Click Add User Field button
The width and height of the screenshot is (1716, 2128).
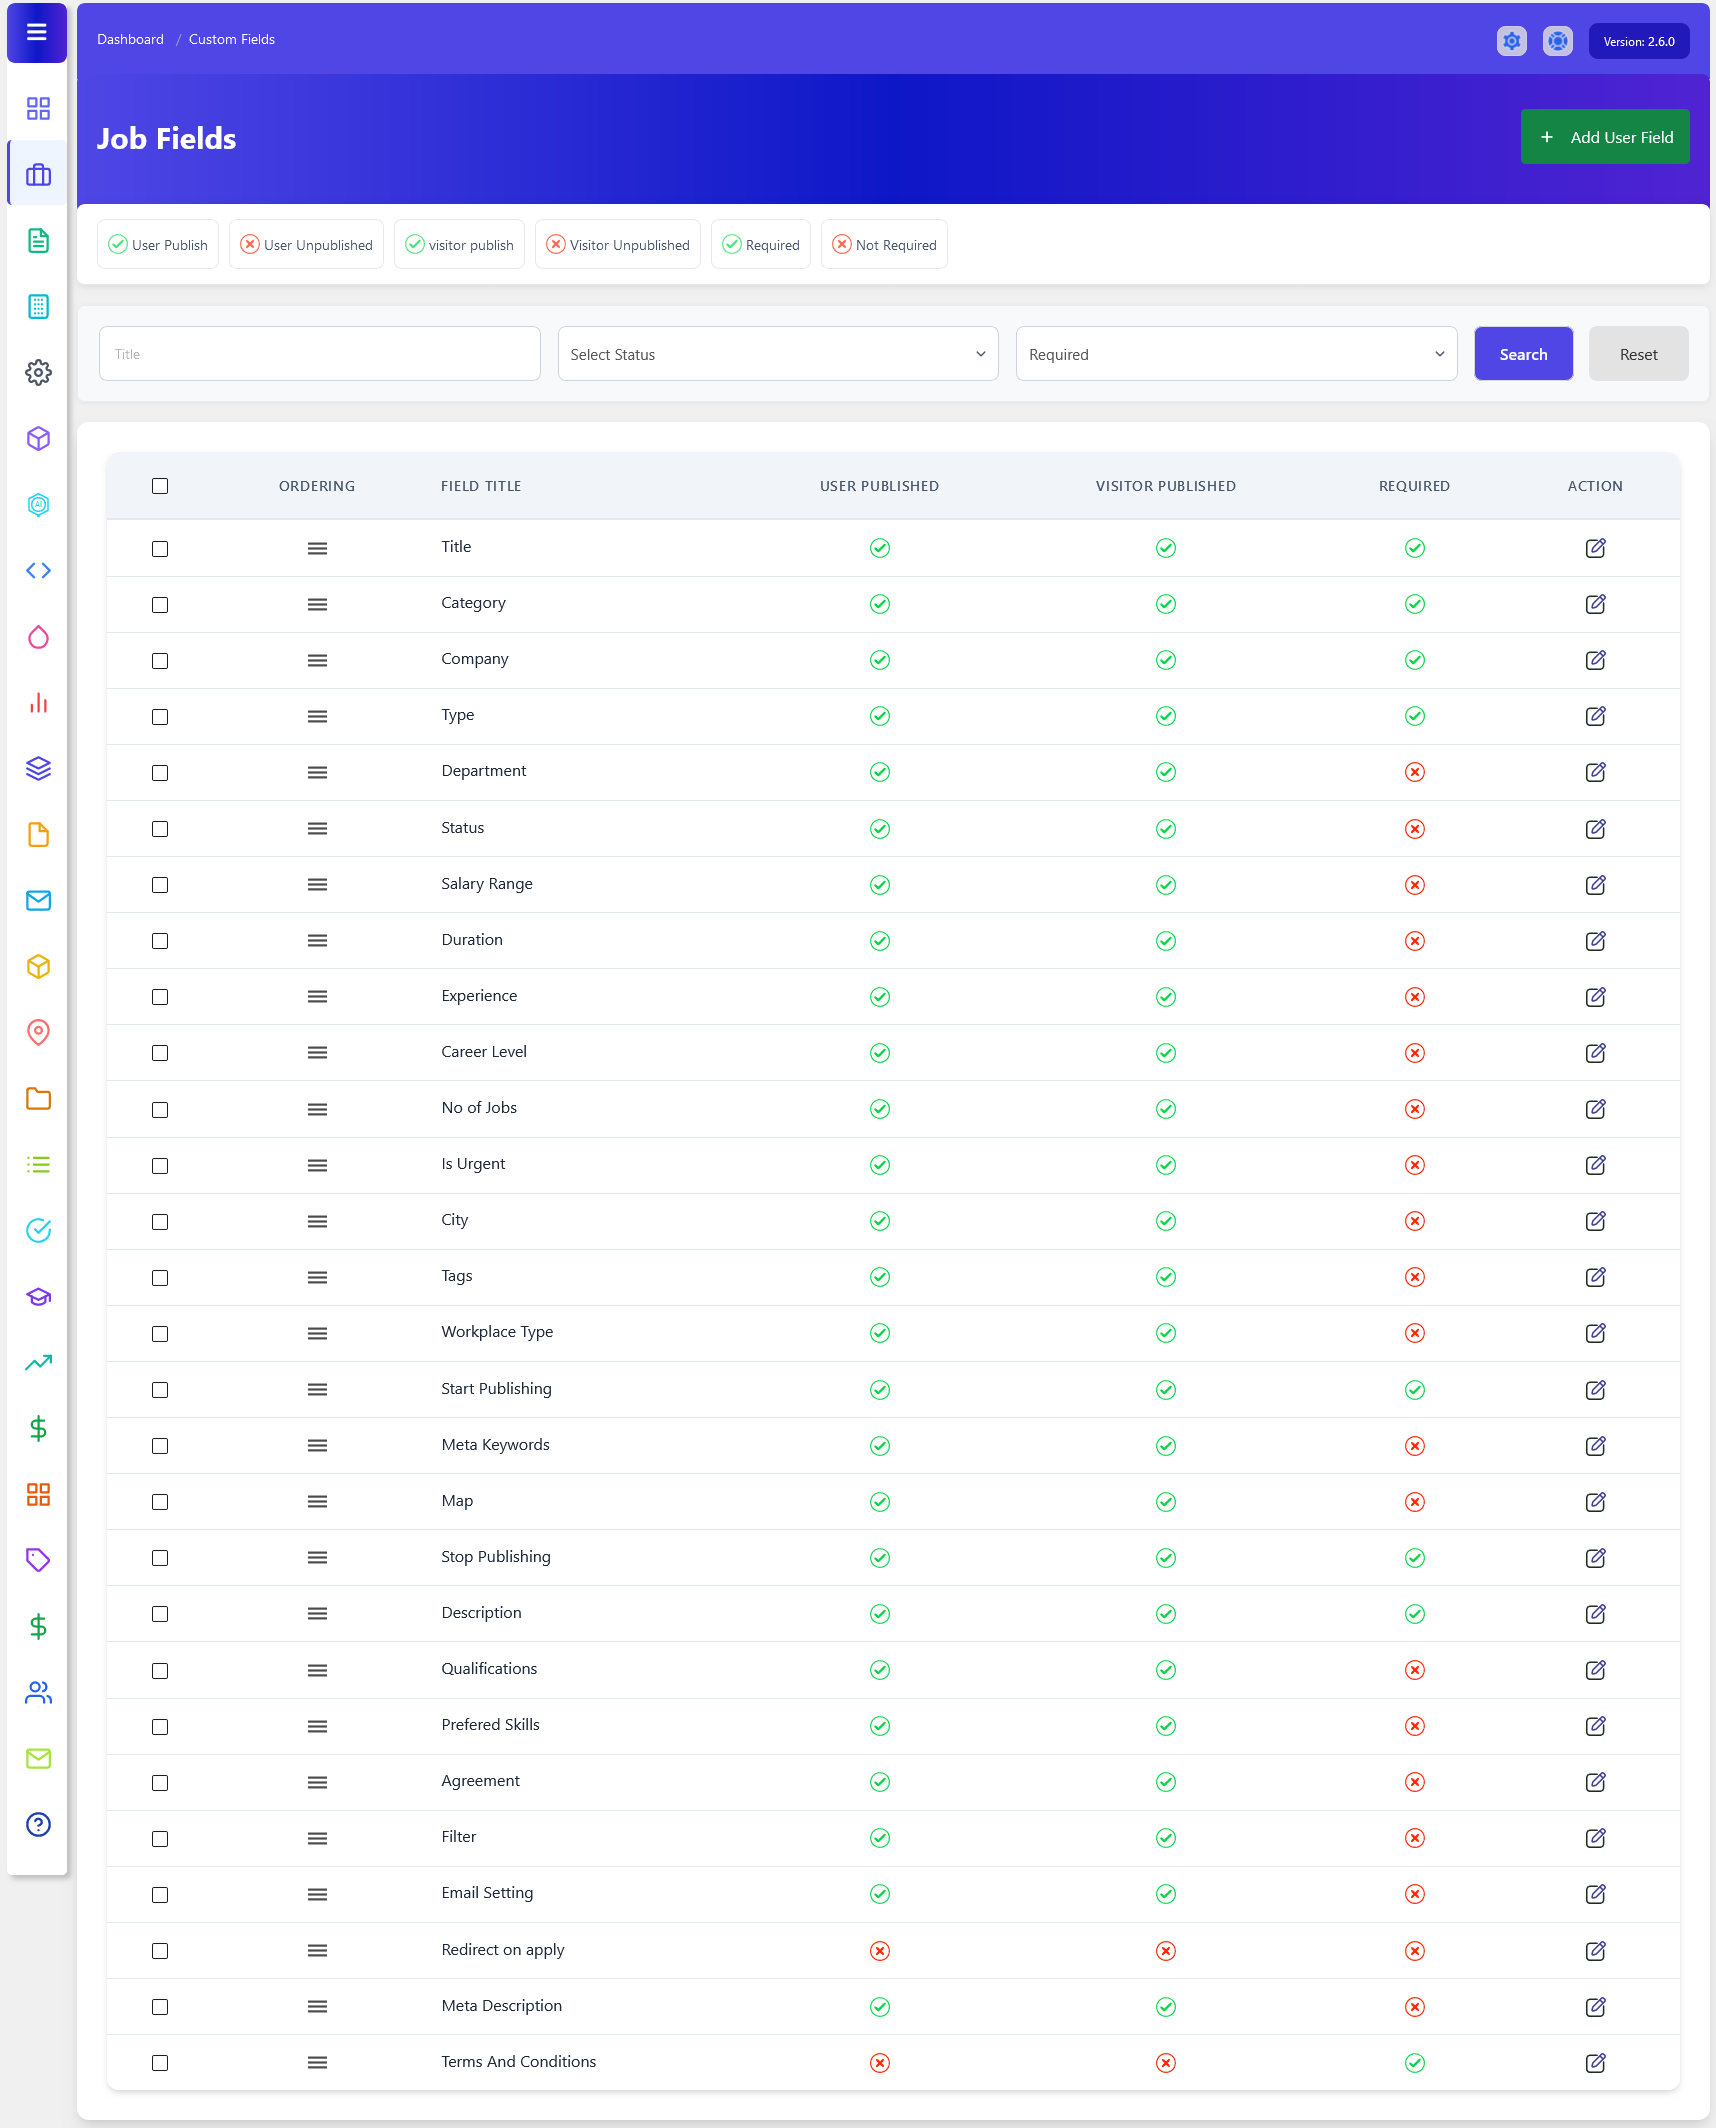coord(1605,137)
